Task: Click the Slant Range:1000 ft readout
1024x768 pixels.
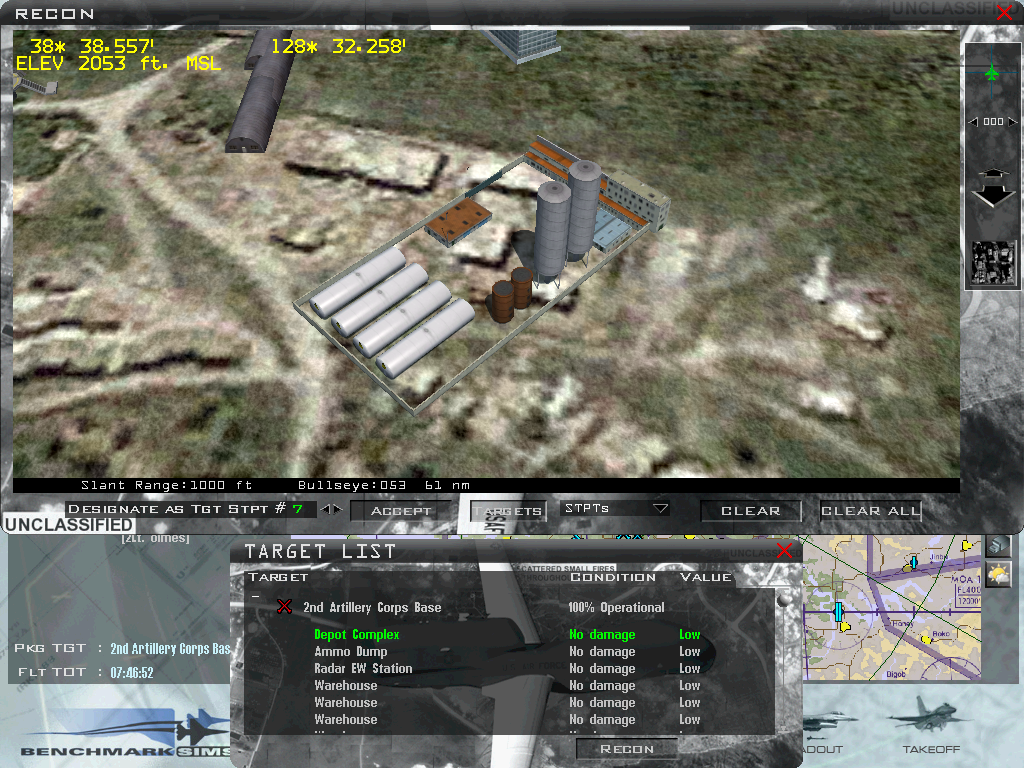Action: pyautogui.click(x=167, y=485)
